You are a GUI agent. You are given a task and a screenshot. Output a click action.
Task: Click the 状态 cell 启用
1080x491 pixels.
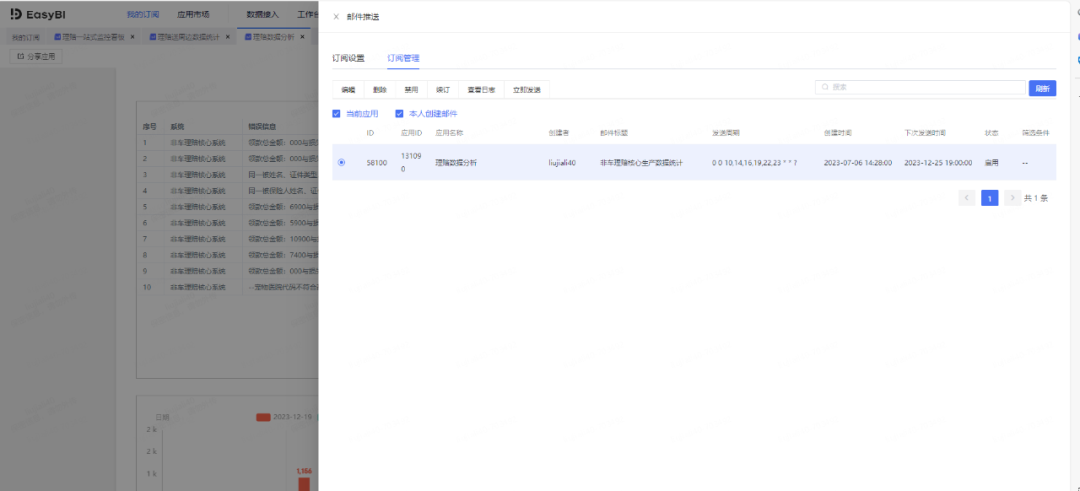click(991, 163)
